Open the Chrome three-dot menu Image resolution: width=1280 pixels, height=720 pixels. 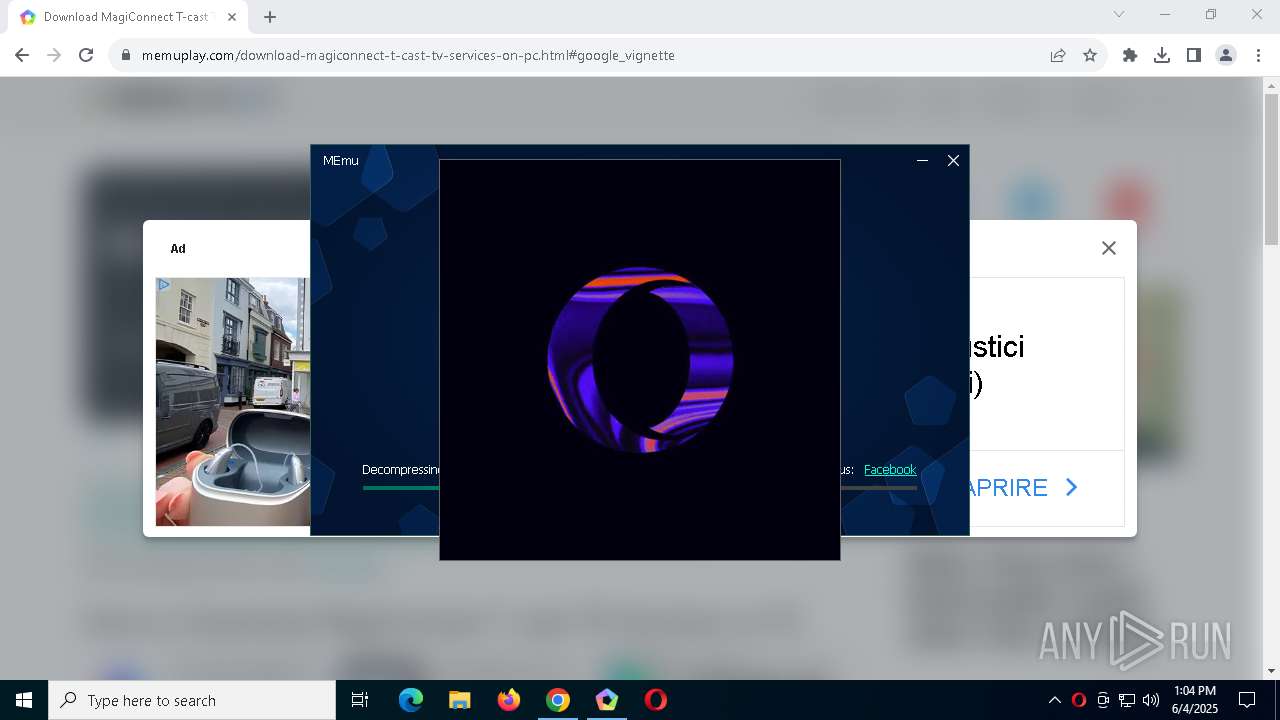(x=1258, y=55)
